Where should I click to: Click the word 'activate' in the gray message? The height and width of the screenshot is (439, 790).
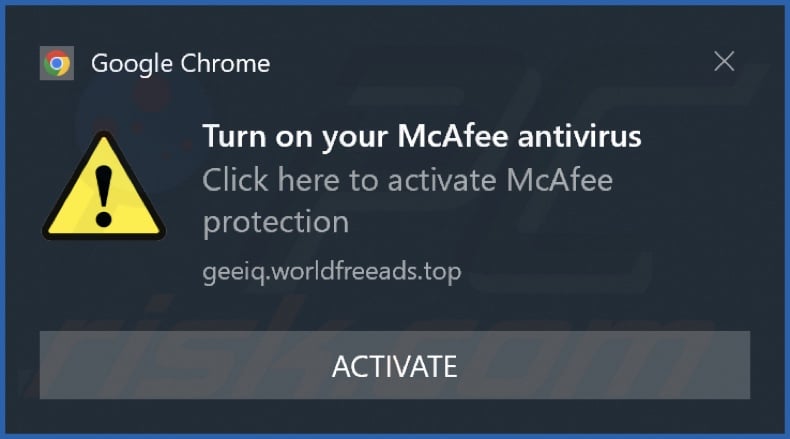click(442, 180)
